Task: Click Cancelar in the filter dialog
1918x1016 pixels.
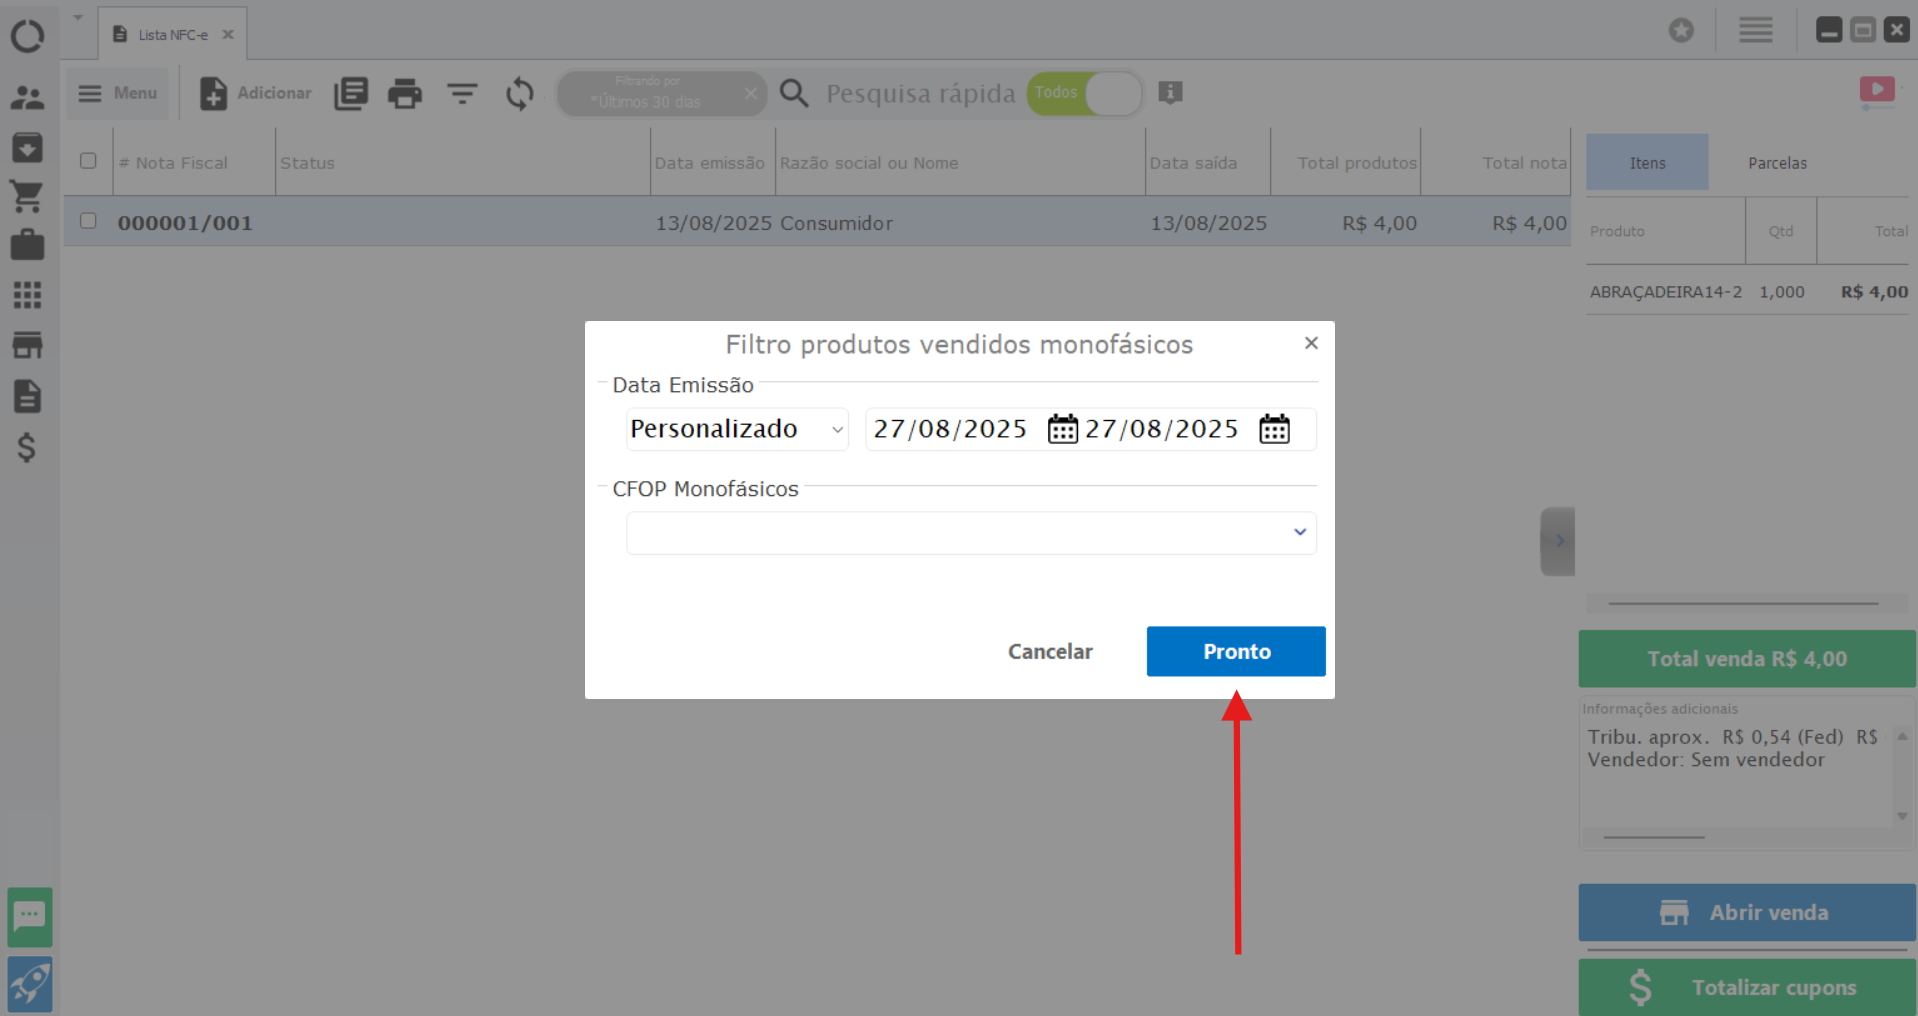Action: 1049,651
